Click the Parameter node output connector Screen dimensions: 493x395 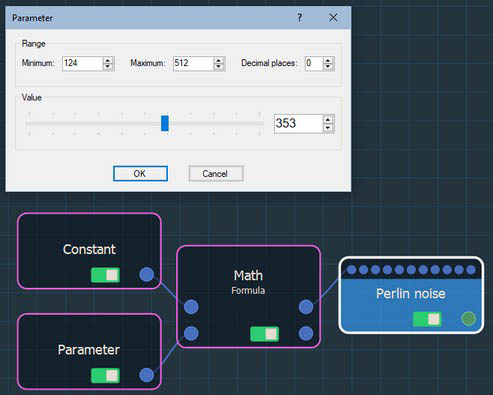pos(147,375)
